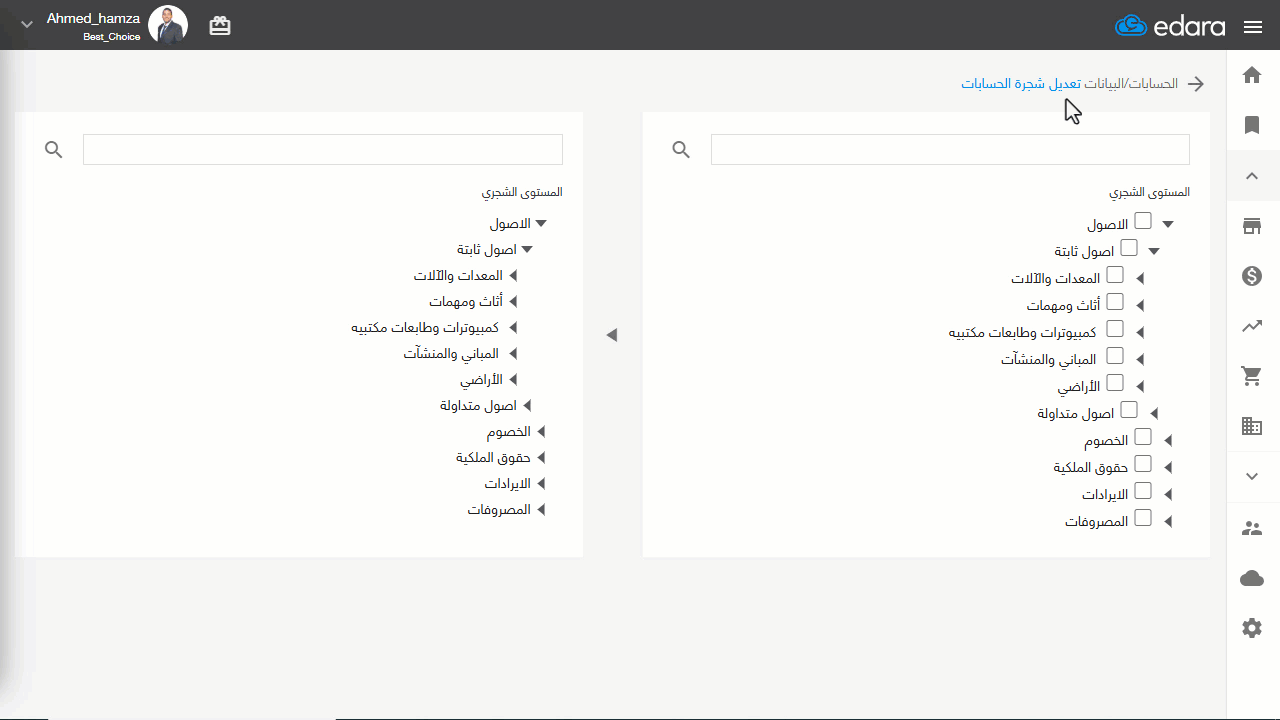
Task: Focus the left panel search field
Action: coord(323,150)
